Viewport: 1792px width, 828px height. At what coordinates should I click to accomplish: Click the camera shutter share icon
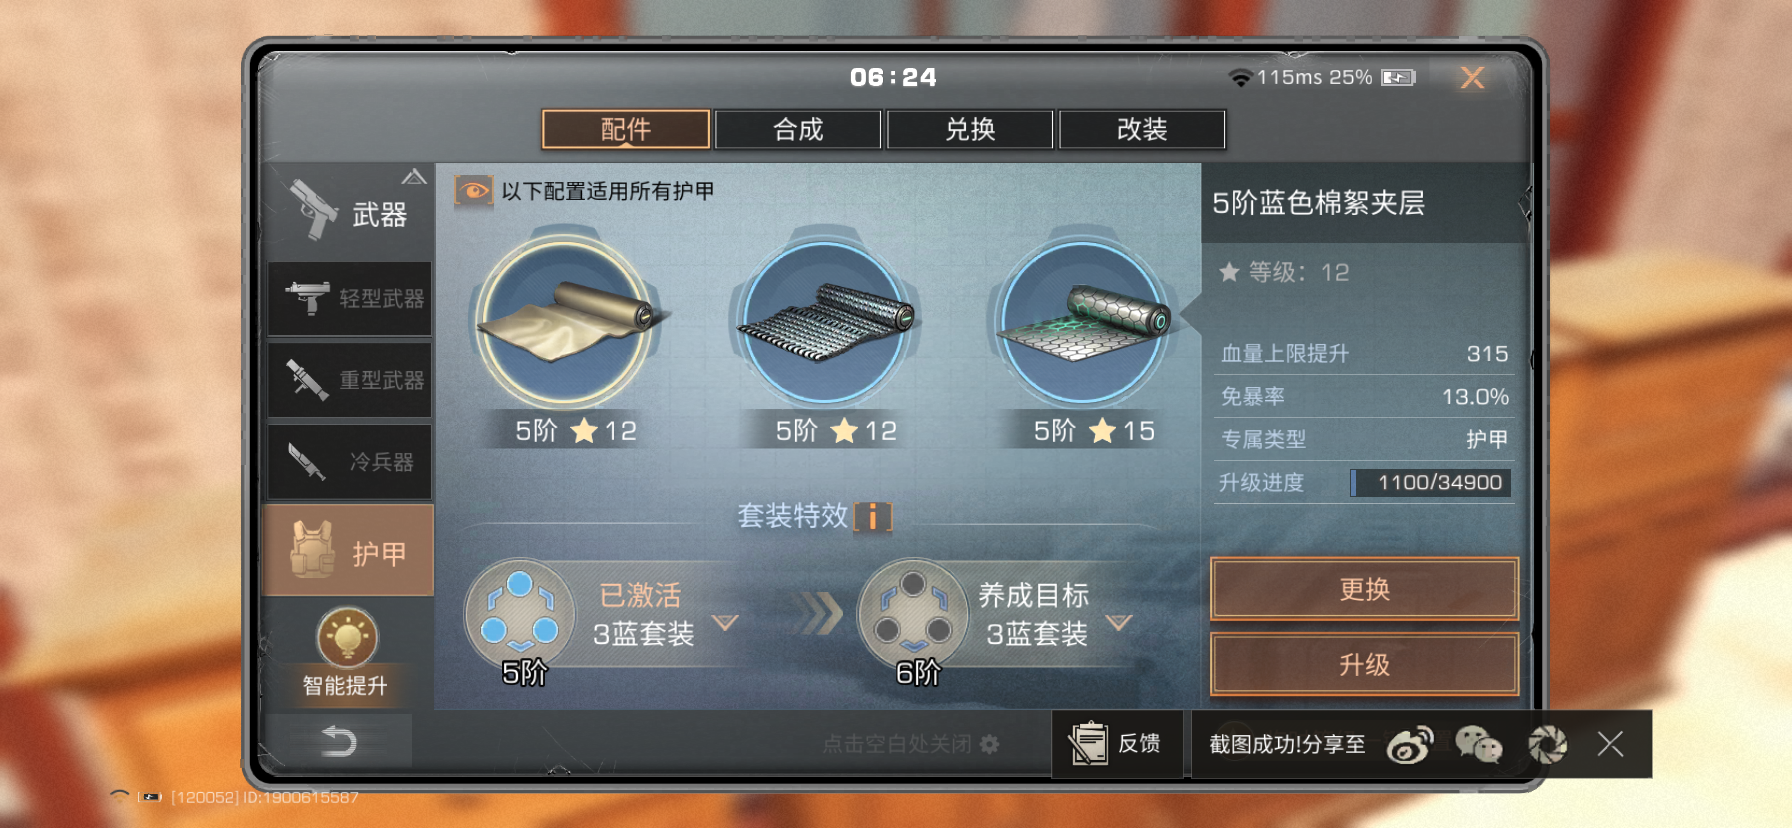[1547, 744]
